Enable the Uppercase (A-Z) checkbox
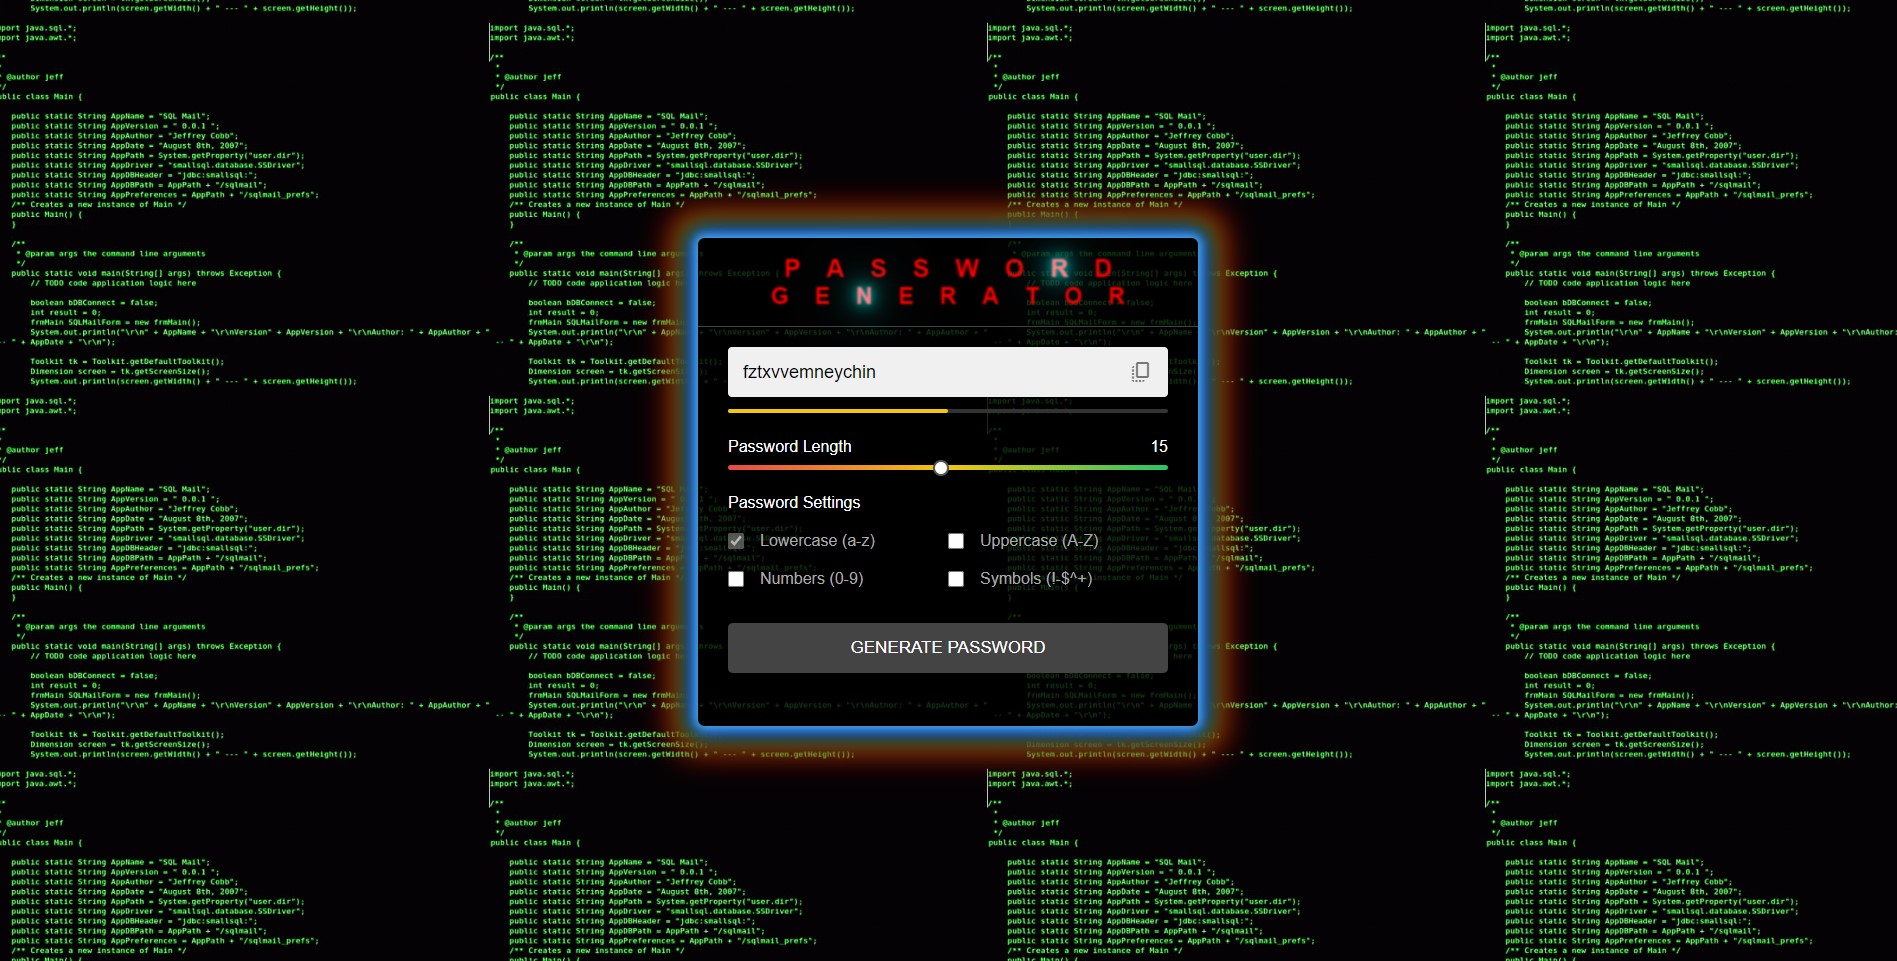 tap(956, 540)
